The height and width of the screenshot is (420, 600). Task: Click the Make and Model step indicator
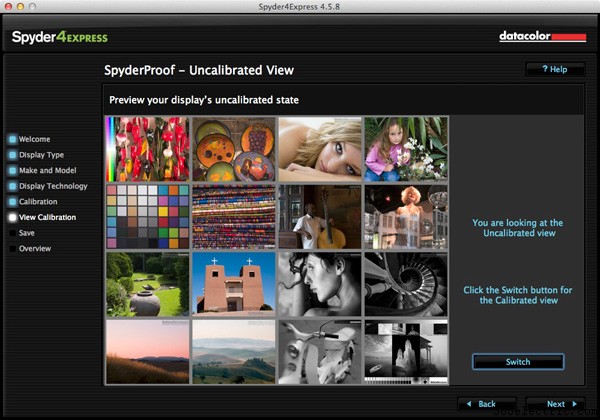[12, 171]
